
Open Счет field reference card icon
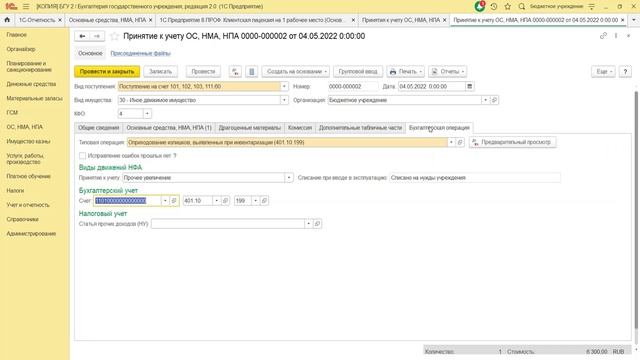pos(174,201)
